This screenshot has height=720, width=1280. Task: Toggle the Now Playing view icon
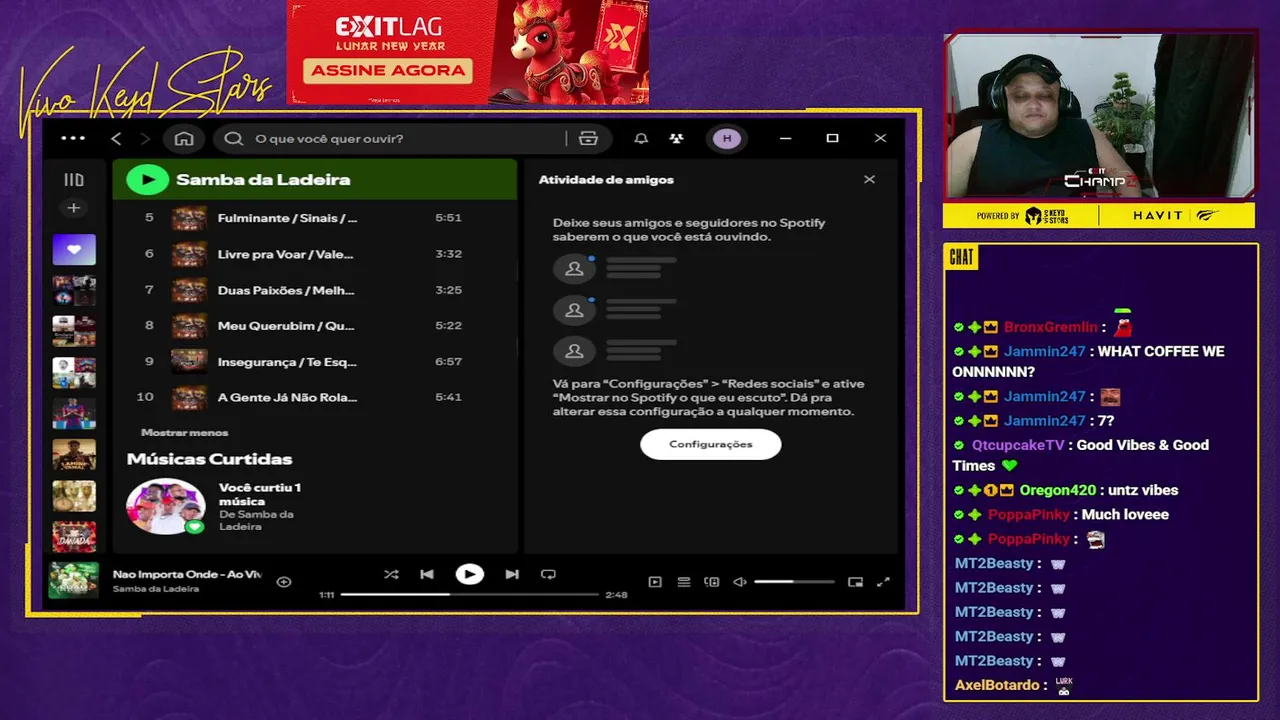click(x=655, y=582)
